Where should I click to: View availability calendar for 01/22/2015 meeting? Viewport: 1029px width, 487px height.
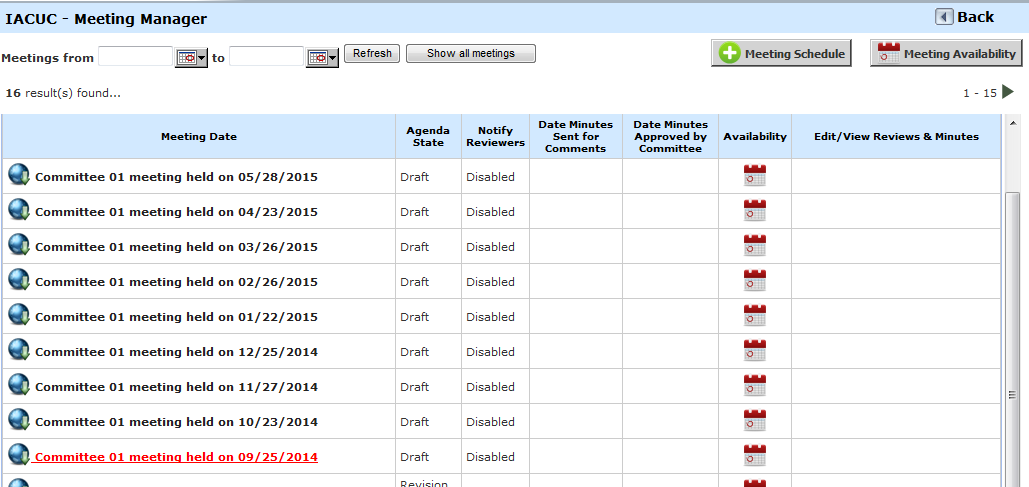[x=755, y=316]
